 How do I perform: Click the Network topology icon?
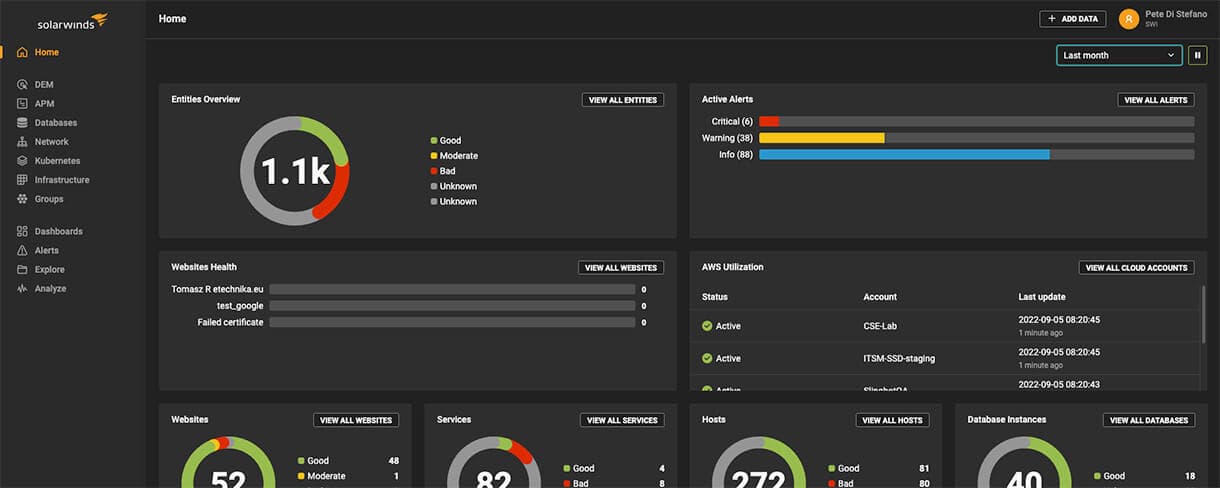coord(22,142)
